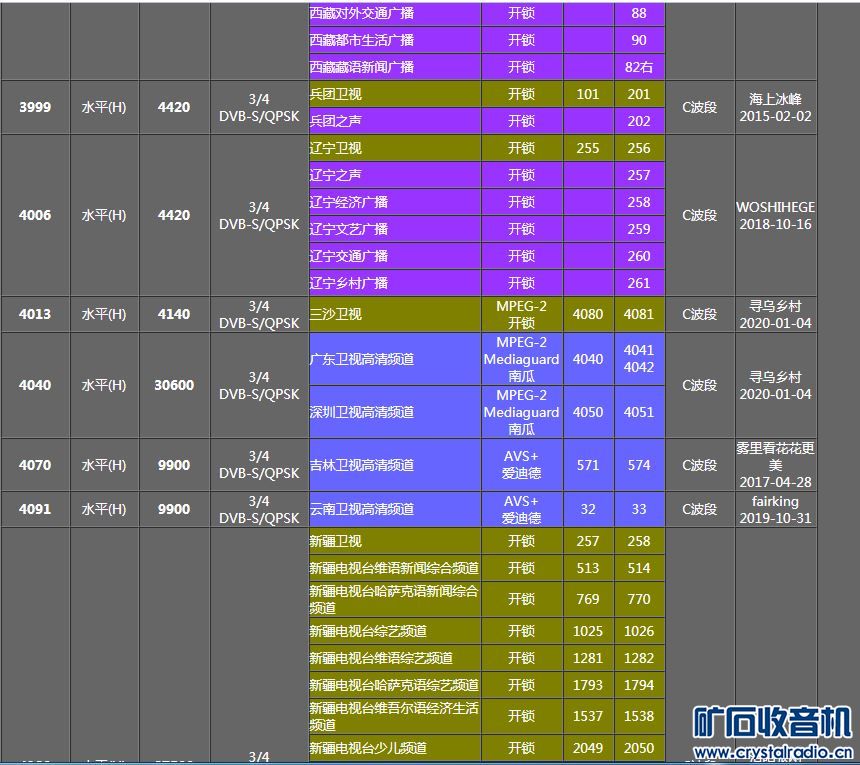The width and height of the screenshot is (860, 765).
Task: Click video PID 571 cell
Action: pos(588,465)
